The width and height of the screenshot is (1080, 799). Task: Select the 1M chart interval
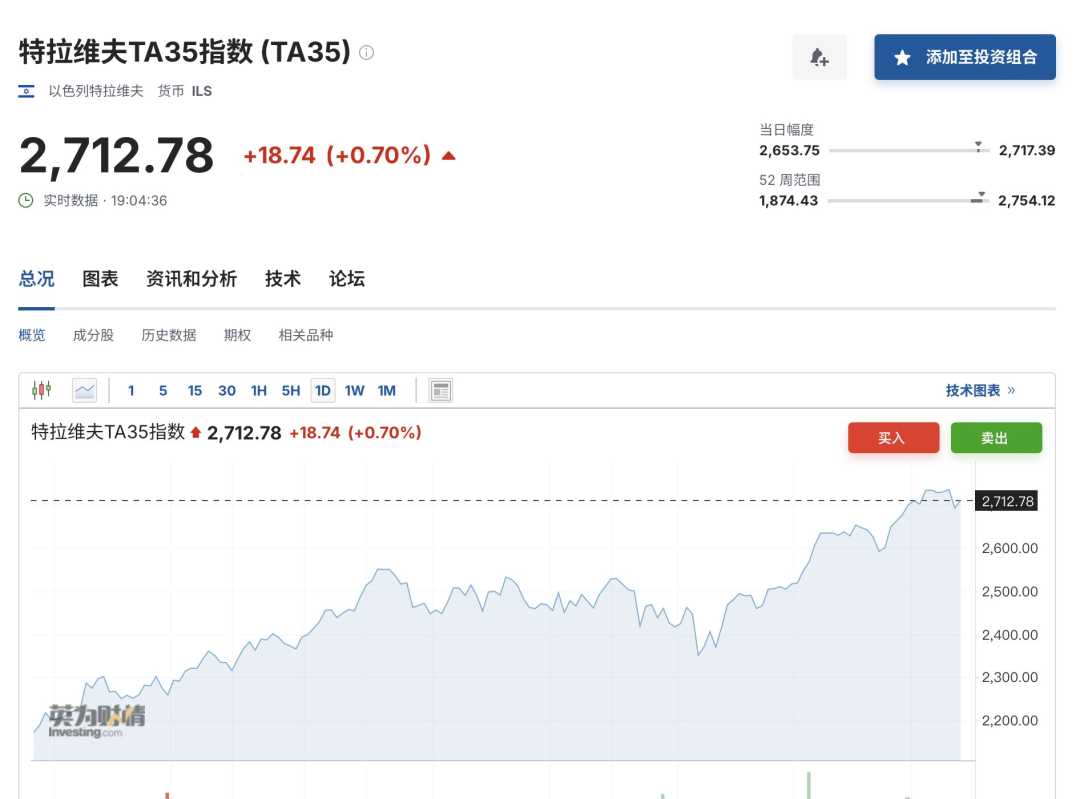pos(387,390)
